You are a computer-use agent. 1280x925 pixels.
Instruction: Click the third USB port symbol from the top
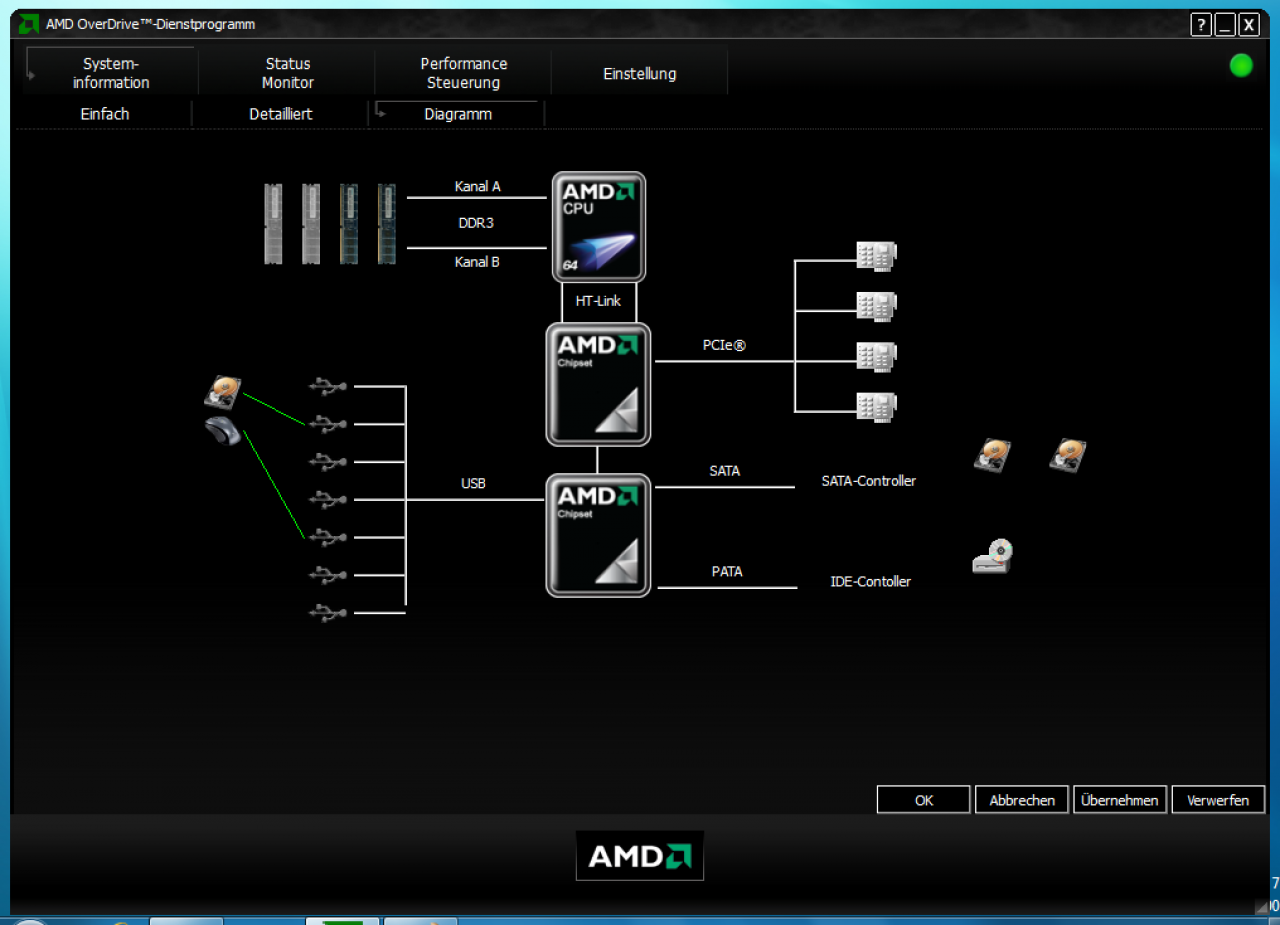(x=329, y=461)
